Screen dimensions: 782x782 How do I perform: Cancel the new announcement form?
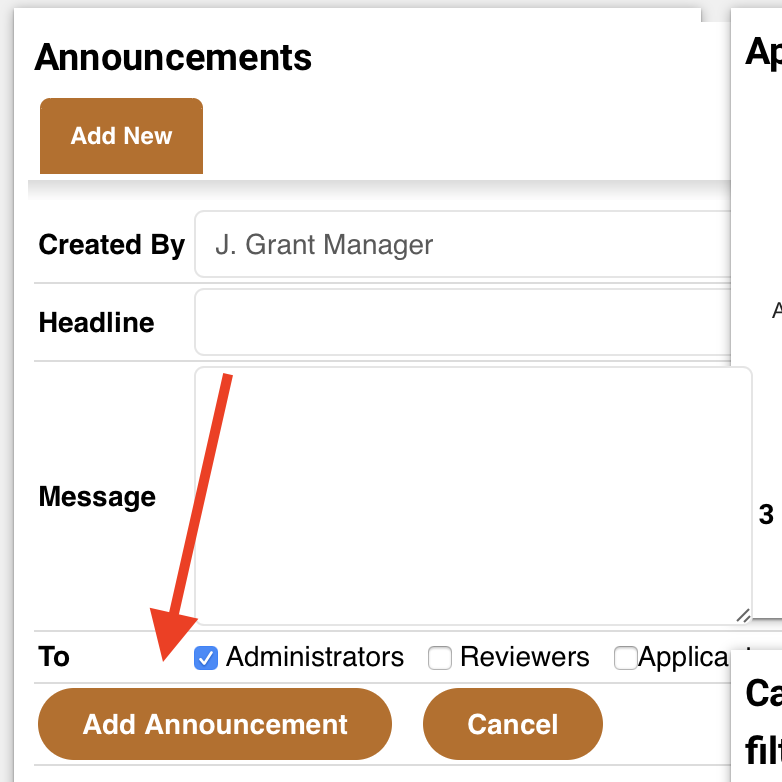pos(513,724)
